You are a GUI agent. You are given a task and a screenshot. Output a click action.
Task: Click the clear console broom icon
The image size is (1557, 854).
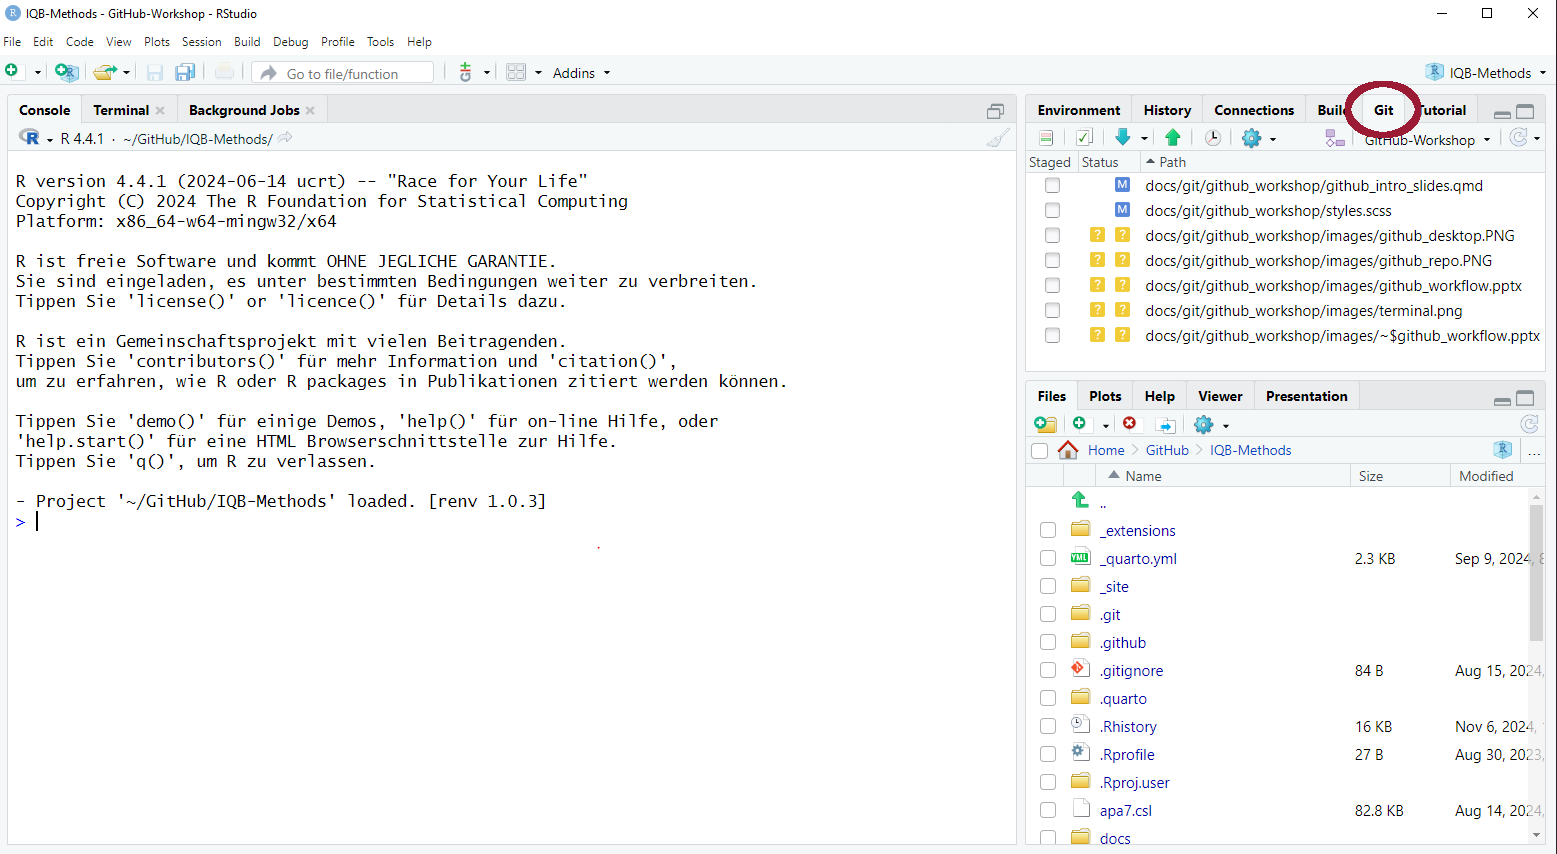997,139
